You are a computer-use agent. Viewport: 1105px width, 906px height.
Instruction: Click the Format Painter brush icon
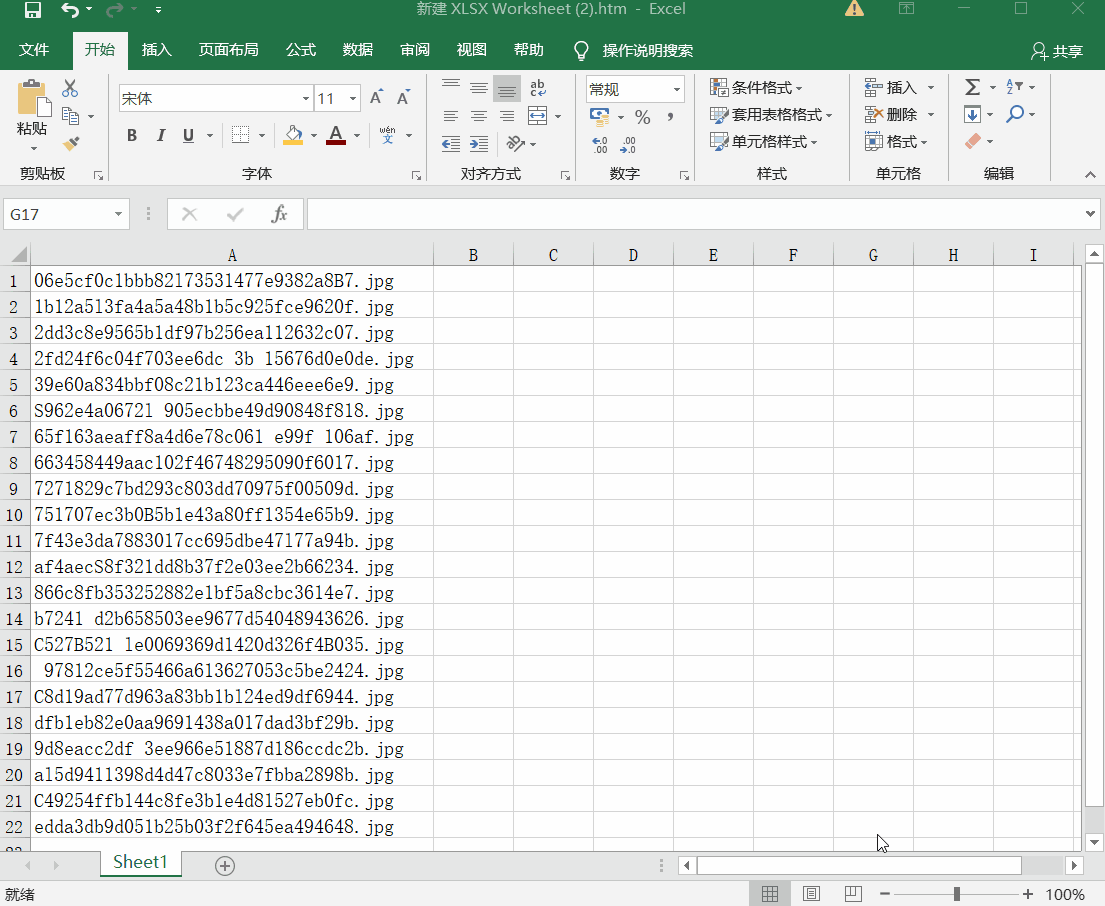[70, 144]
